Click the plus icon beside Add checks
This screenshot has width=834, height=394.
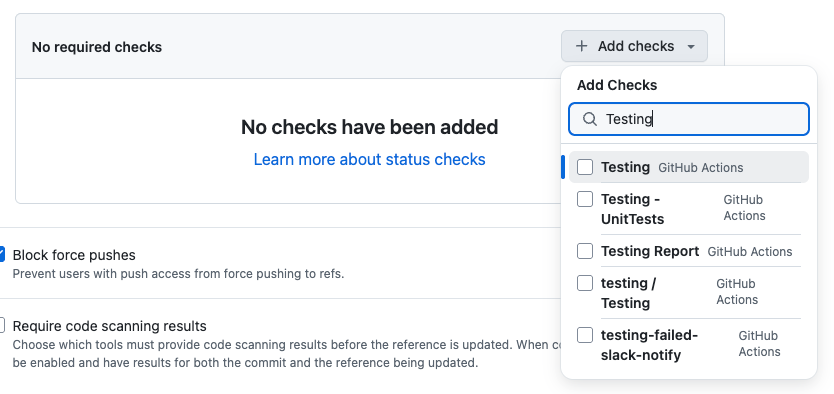coord(581,46)
